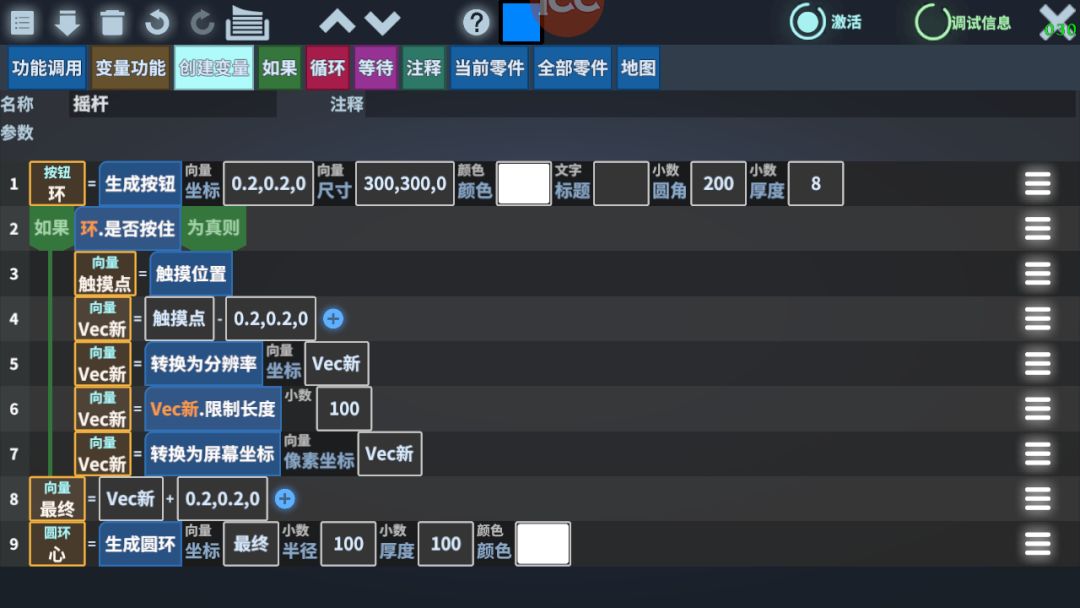Close the editor with the X icon
This screenshot has height=608, width=1080.
point(1058,23)
